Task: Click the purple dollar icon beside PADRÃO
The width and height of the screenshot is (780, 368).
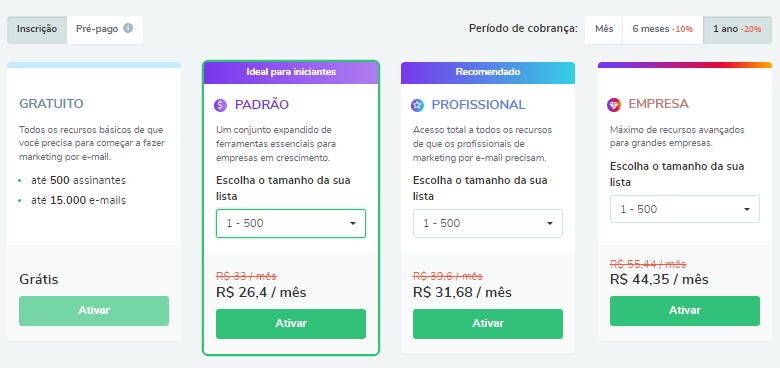Action: point(220,105)
